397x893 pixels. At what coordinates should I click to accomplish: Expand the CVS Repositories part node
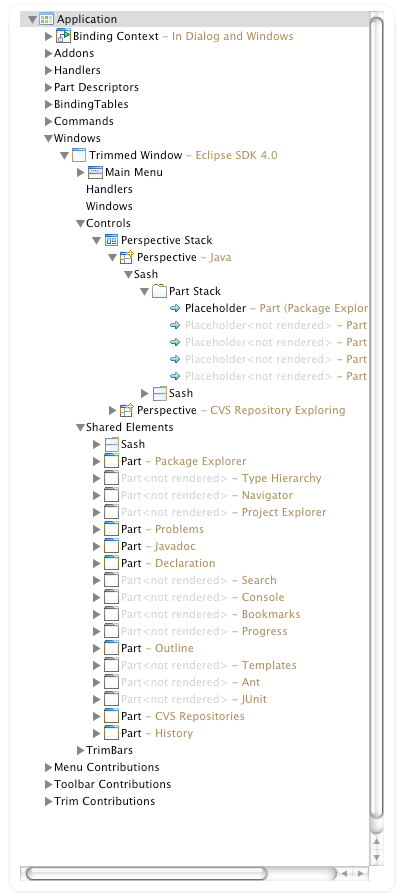96,716
